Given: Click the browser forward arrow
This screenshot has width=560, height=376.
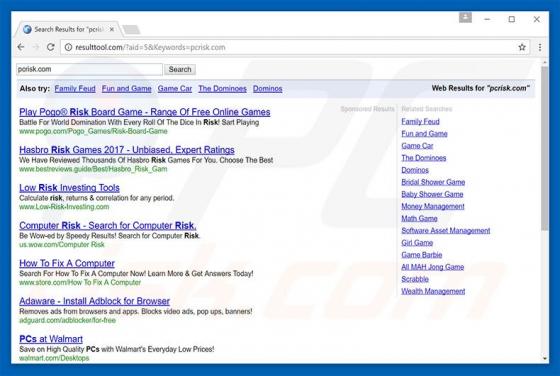Looking at the screenshot, I should [x=36, y=47].
